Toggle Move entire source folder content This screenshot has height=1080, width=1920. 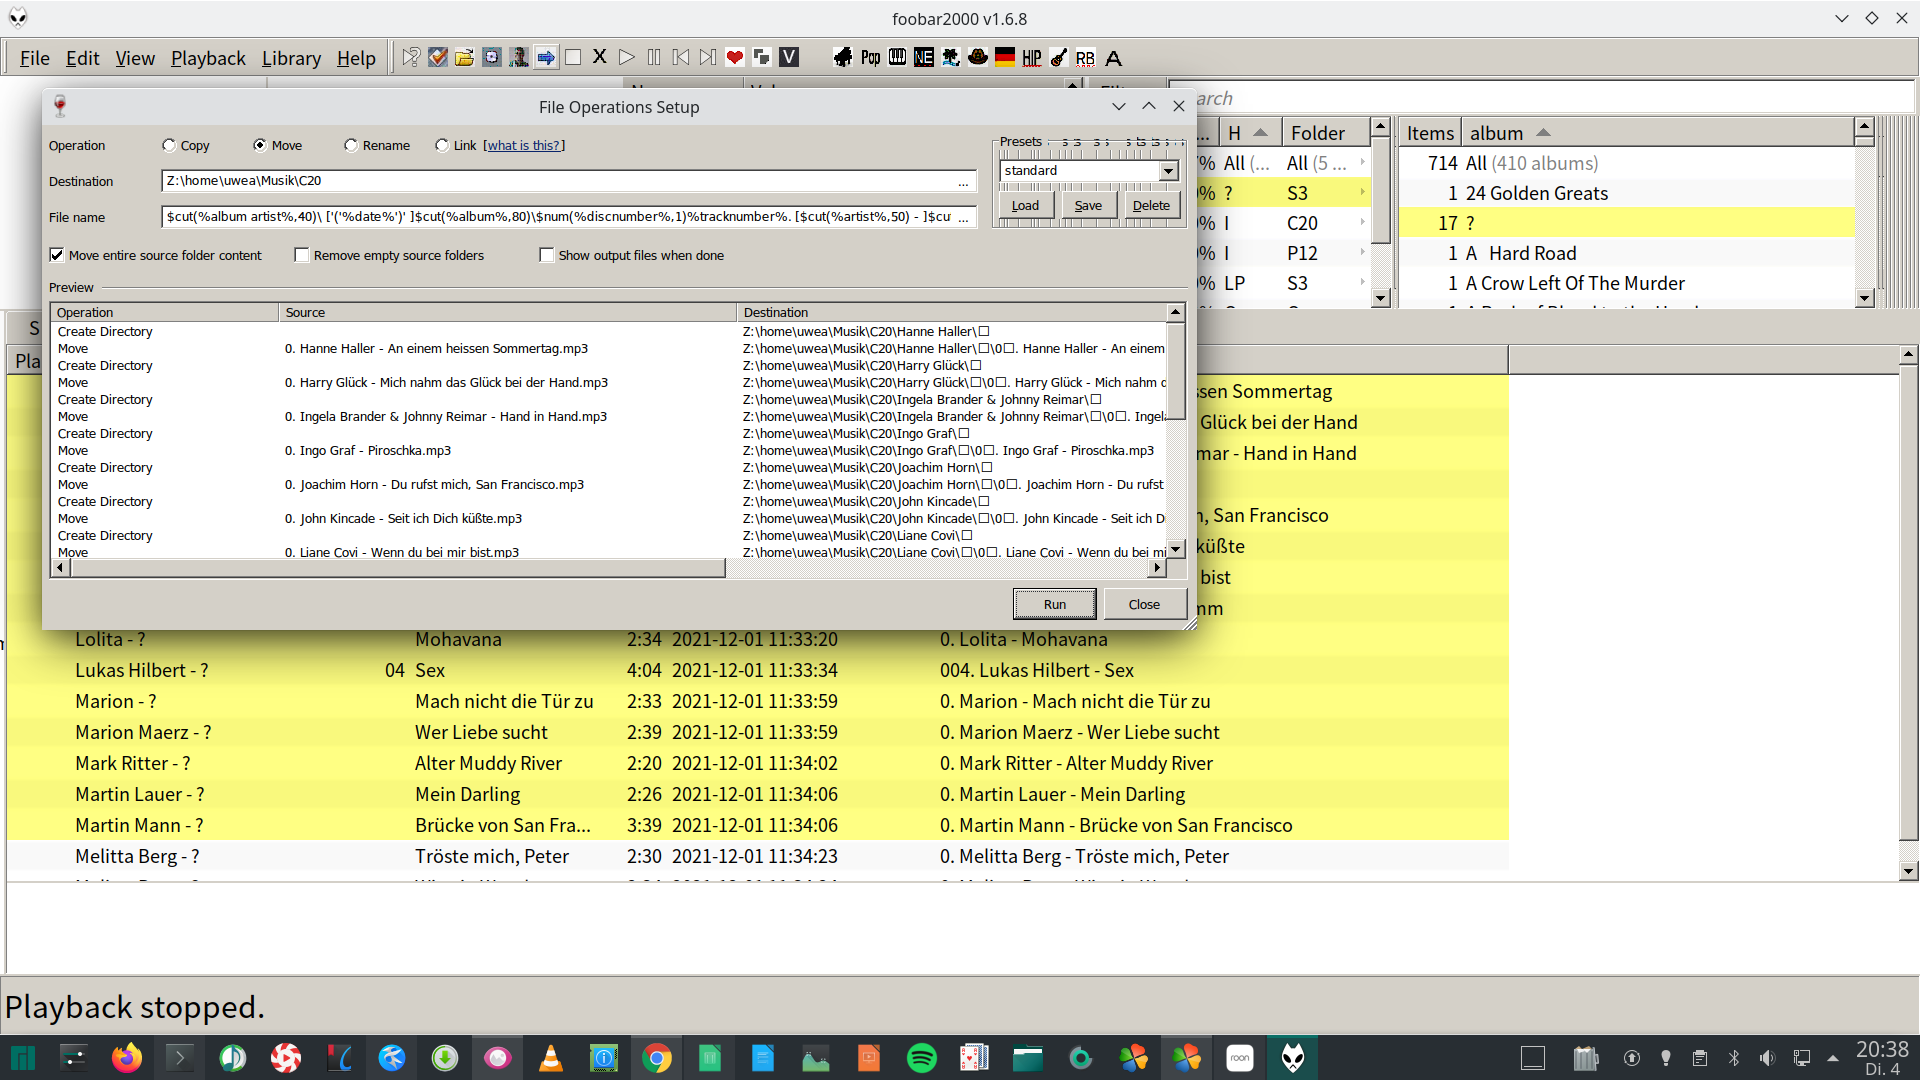pos(57,255)
